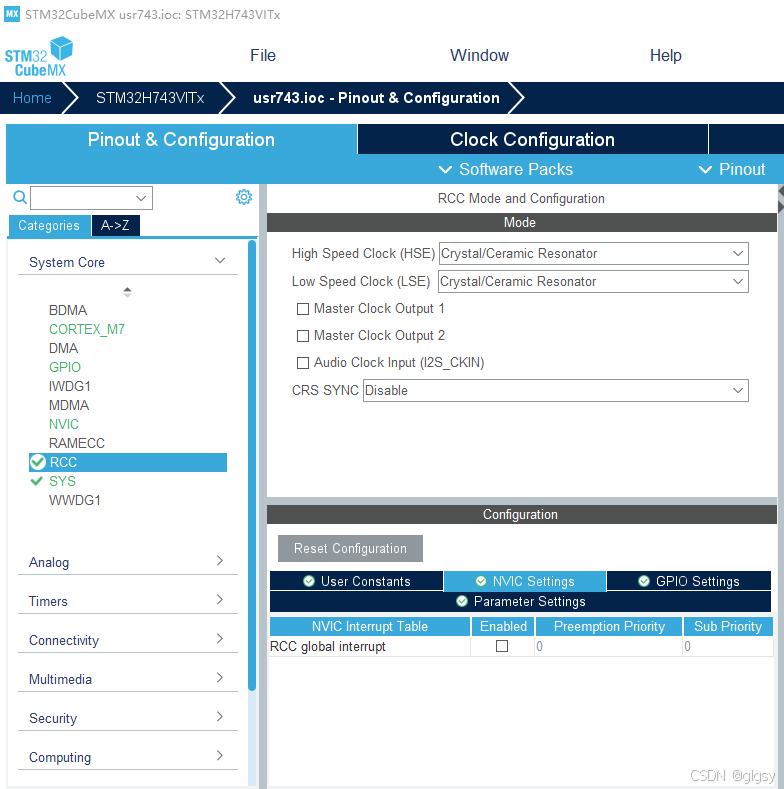Click the Preemption Priority column header
This screenshot has width=784, height=789.
(609, 626)
